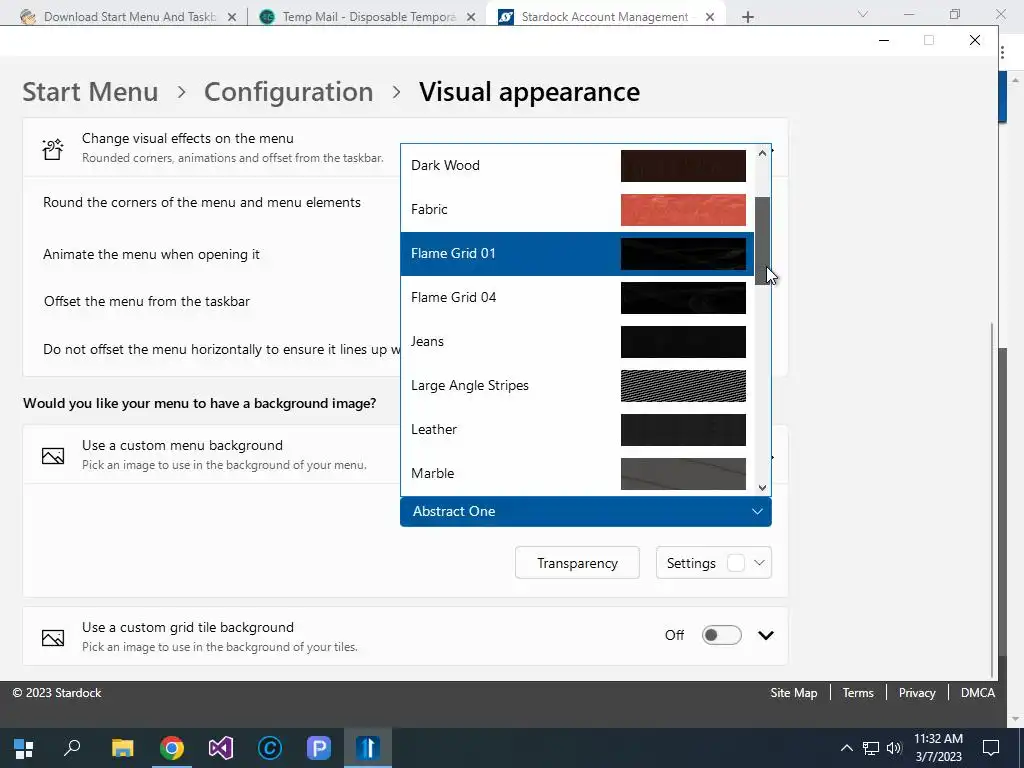
Task: Click the Marble gray texture thumbnail
Action: [683, 473]
